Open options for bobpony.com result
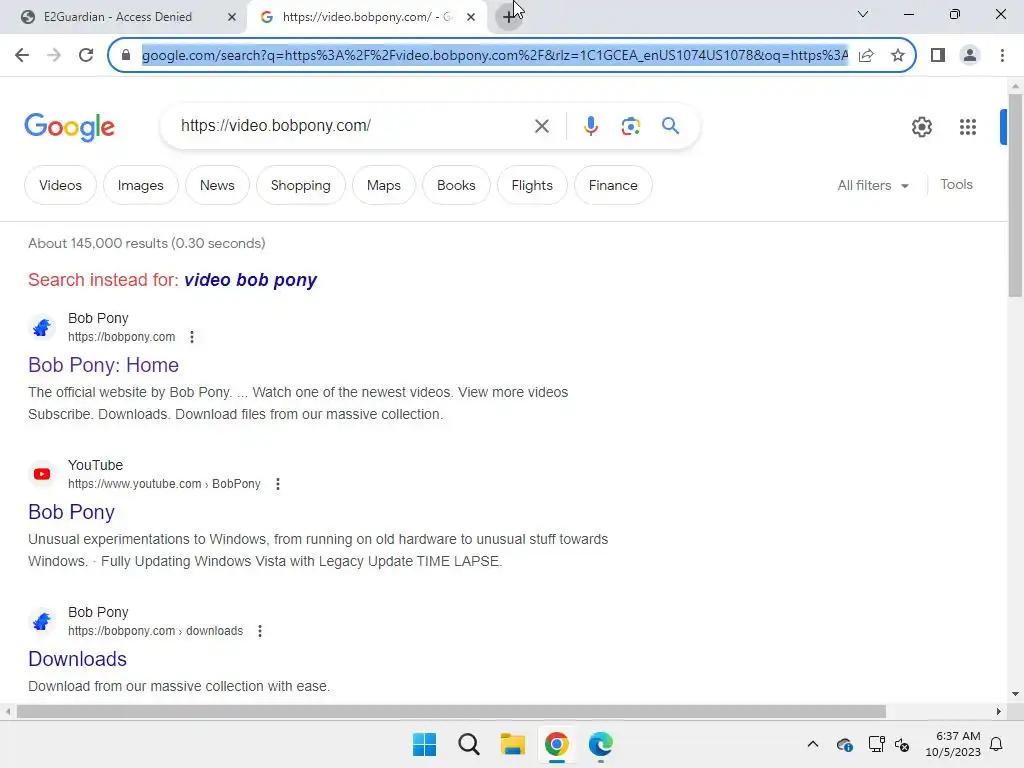Screen dimensions: 1024x768 pyautogui.click(x=191, y=337)
